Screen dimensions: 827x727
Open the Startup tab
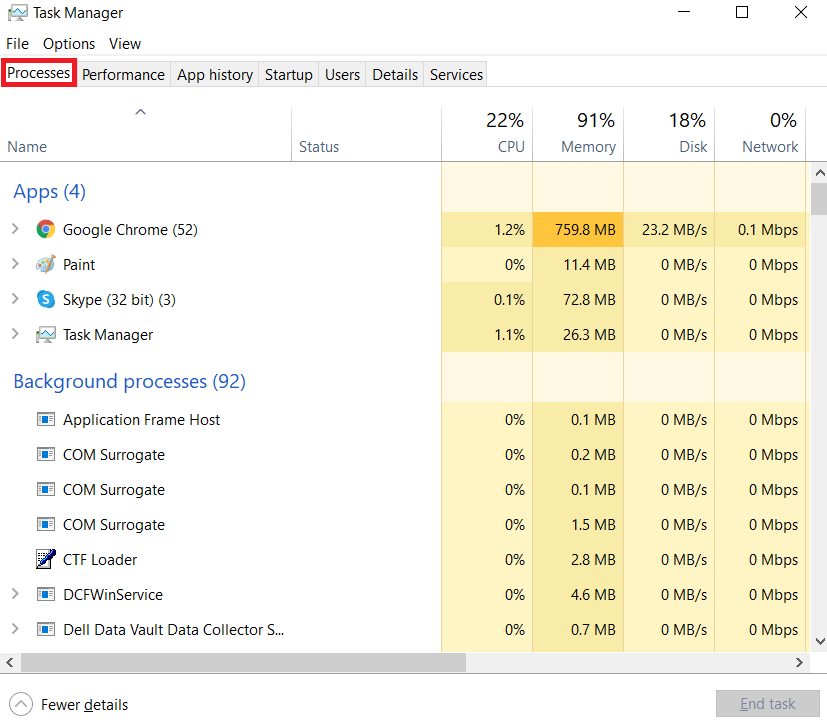click(x=289, y=74)
